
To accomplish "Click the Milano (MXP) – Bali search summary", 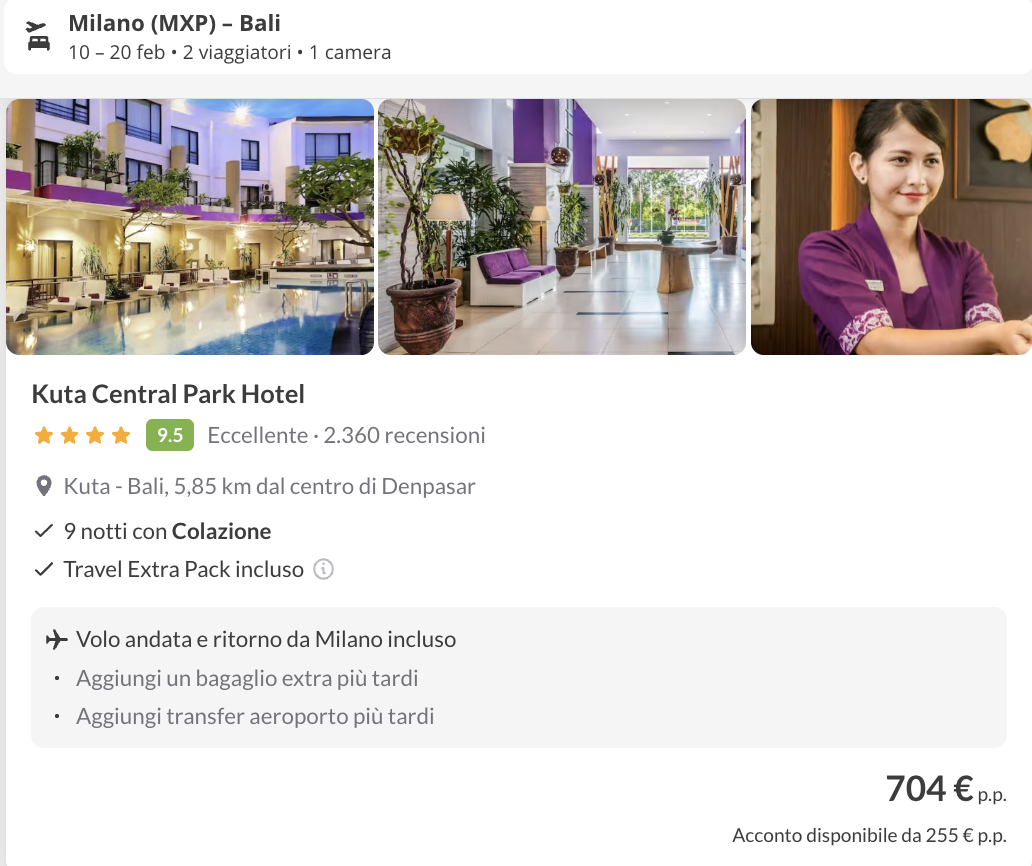I will pos(174,23).
